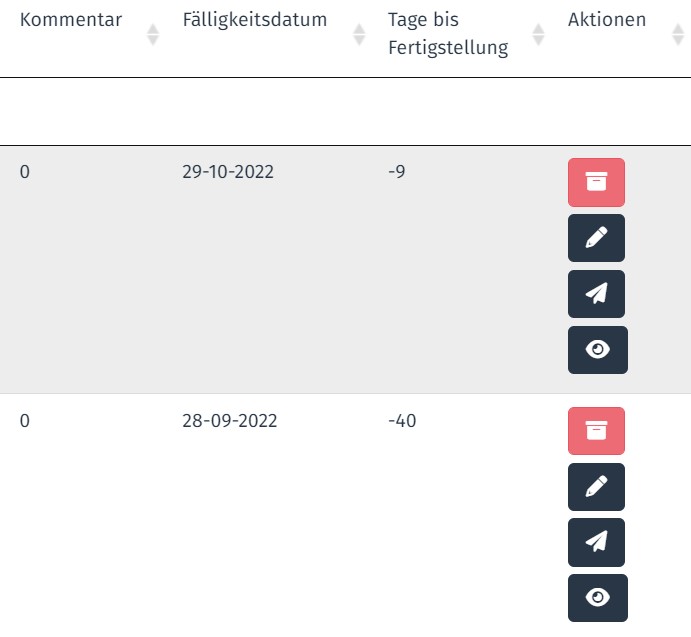Send the task due 29-10-2022
The image size is (691, 637).
point(596,294)
